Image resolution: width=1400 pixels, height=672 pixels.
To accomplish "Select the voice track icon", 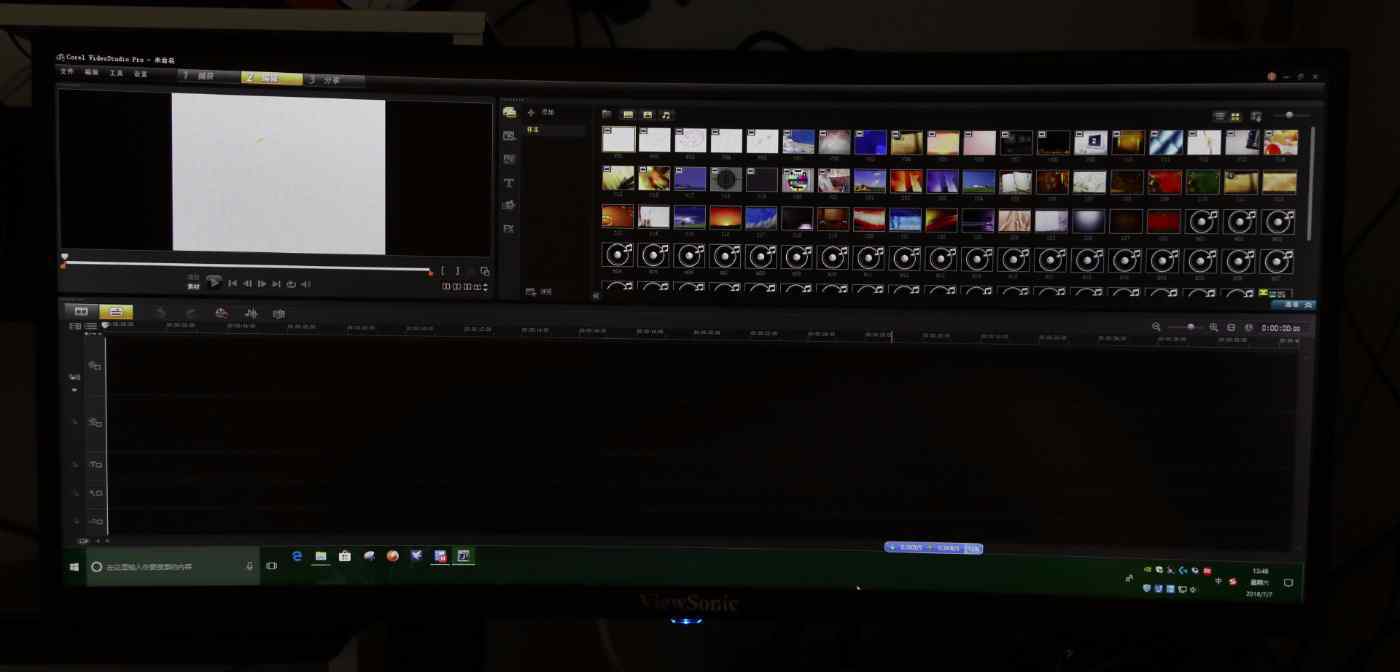I will point(95,493).
